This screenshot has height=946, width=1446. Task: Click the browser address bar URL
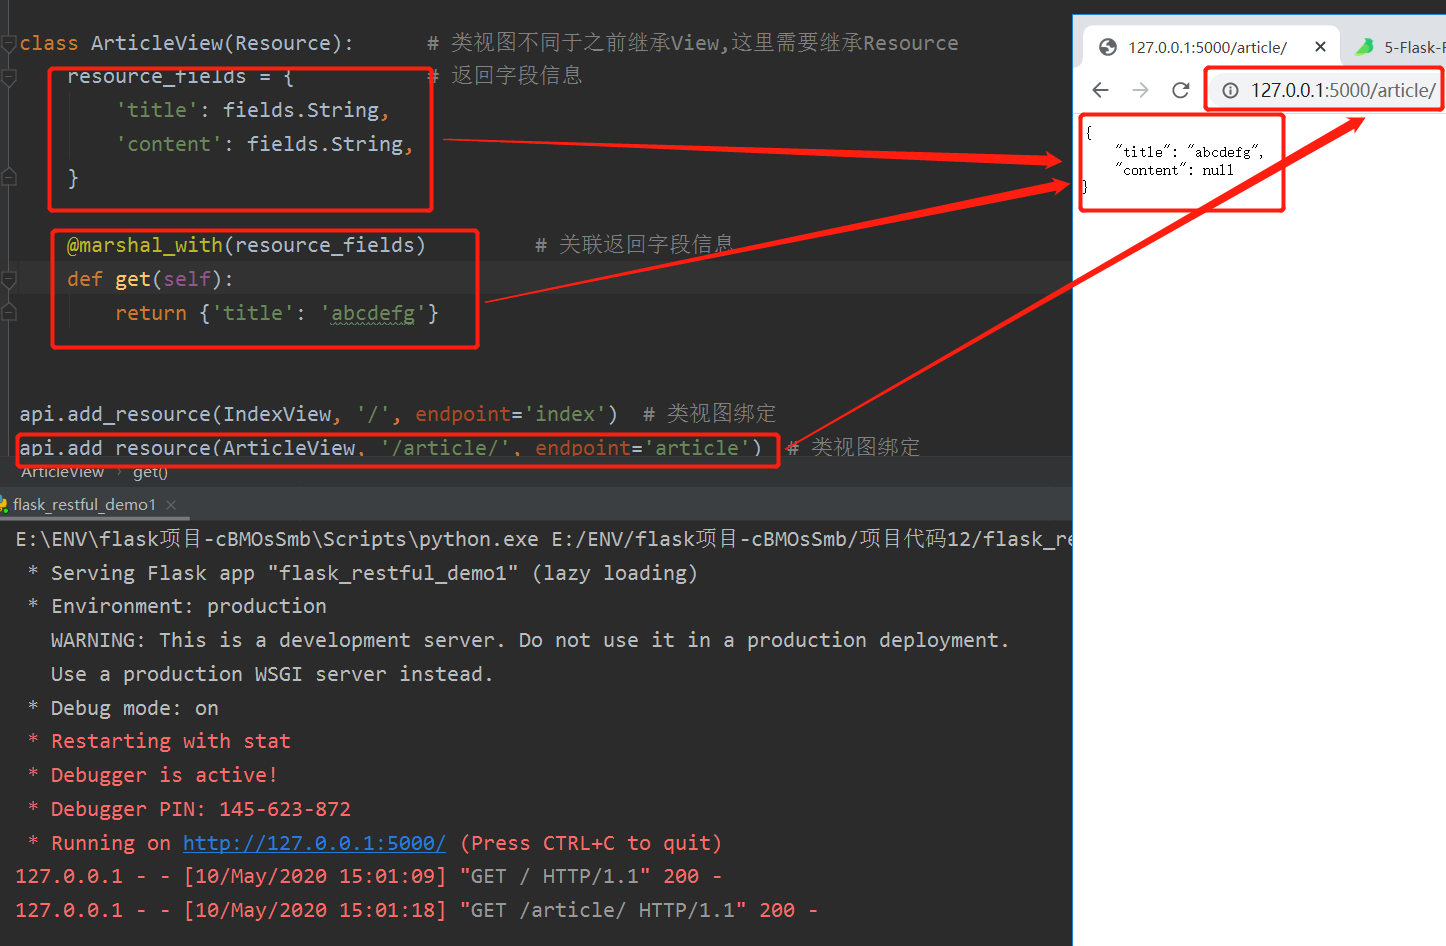(x=1343, y=90)
